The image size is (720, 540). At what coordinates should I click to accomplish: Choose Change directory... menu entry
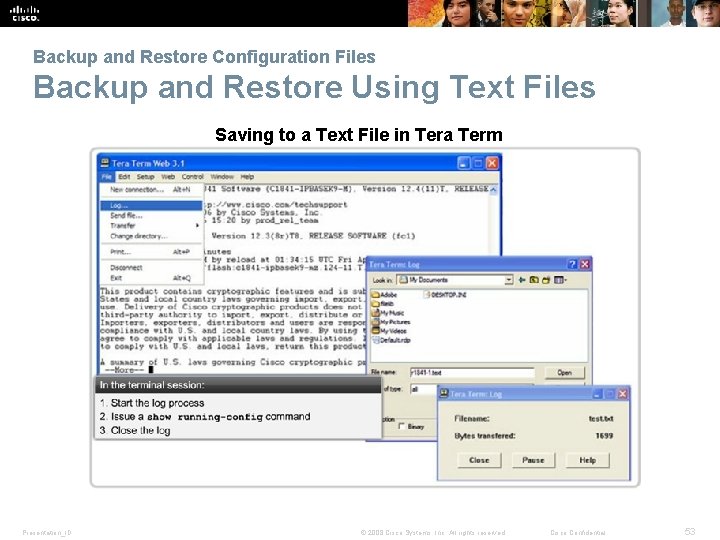point(151,236)
